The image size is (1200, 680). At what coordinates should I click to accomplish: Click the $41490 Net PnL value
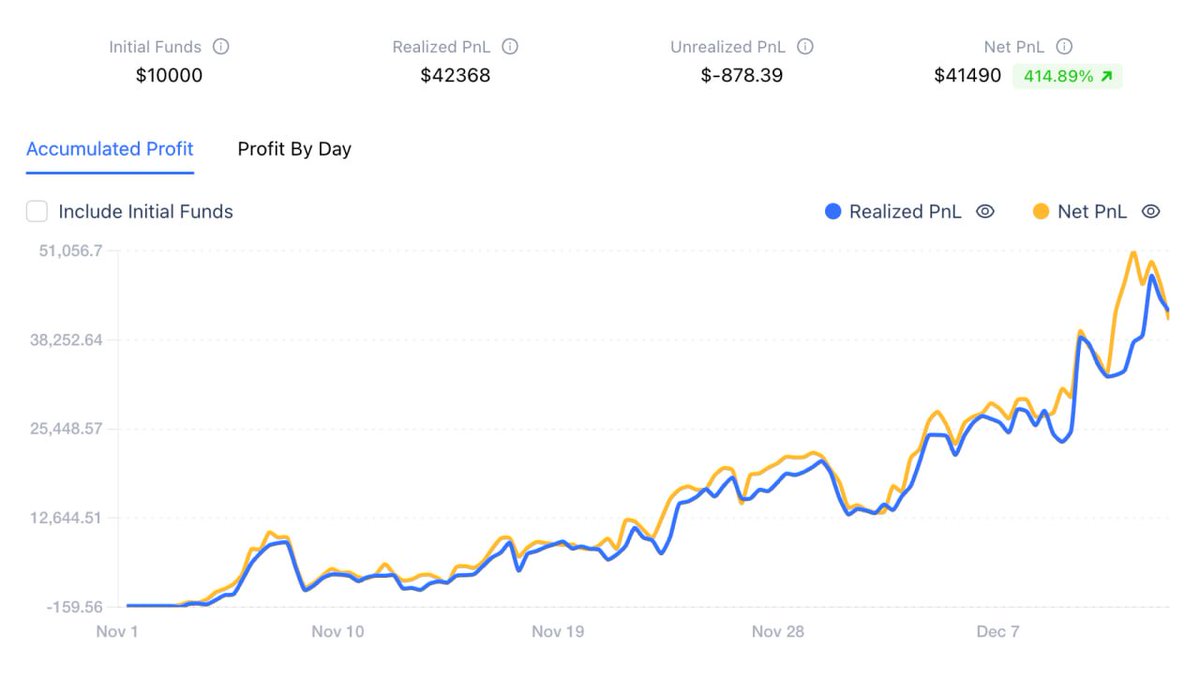968,75
